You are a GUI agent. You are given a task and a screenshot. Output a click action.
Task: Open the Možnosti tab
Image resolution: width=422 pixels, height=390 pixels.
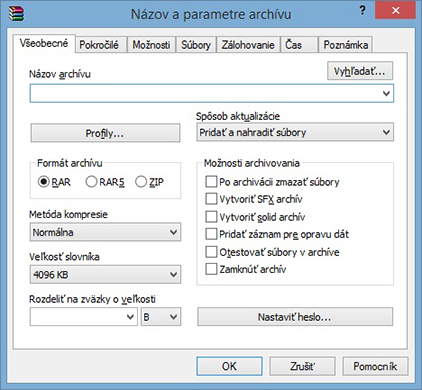(x=151, y=45)
